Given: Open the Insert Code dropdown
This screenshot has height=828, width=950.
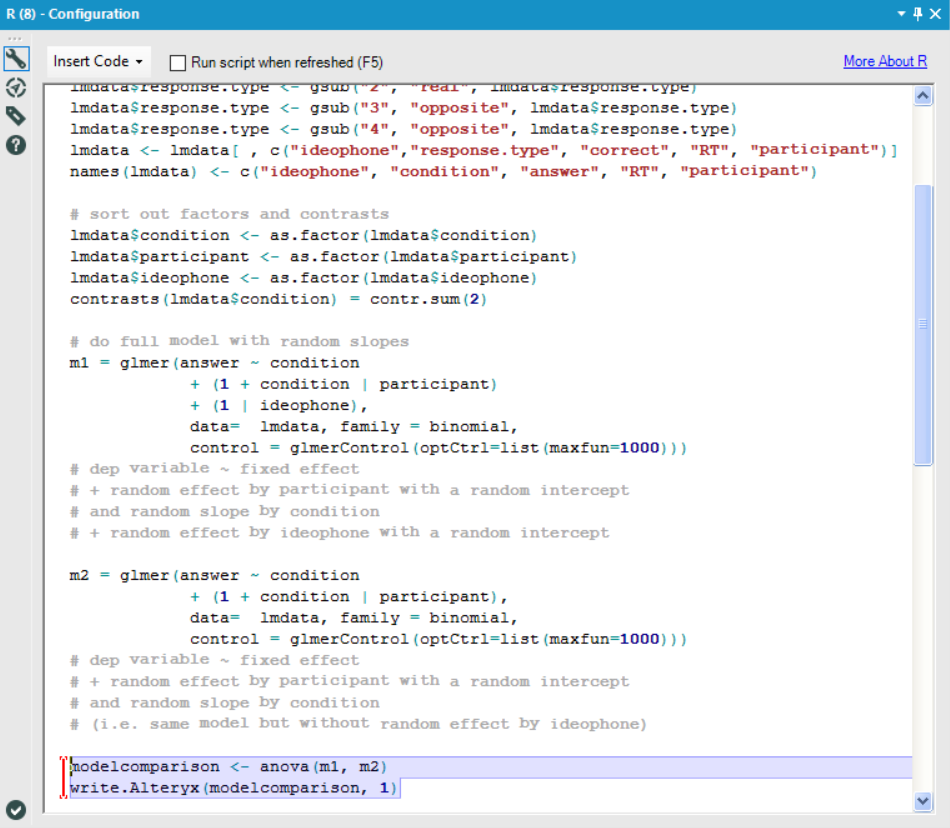Looking at the screenshot, I should tap(97, 61).
